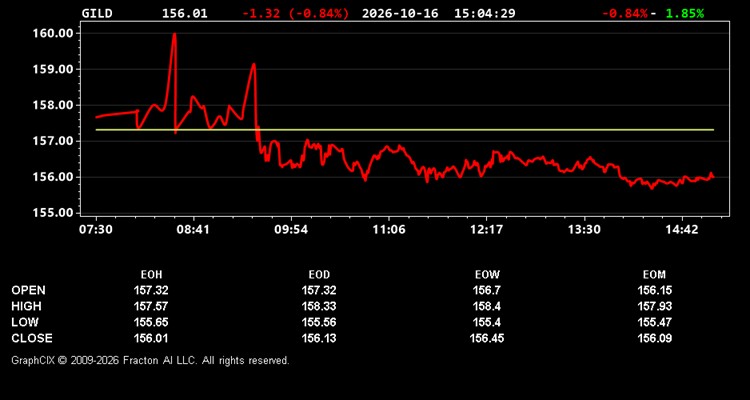
Task: Click EOD open value 157.32
Action: point(319,290)
